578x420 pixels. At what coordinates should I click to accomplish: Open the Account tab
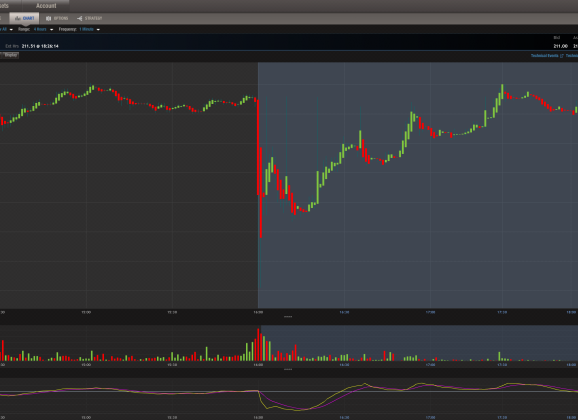[46, 6]
